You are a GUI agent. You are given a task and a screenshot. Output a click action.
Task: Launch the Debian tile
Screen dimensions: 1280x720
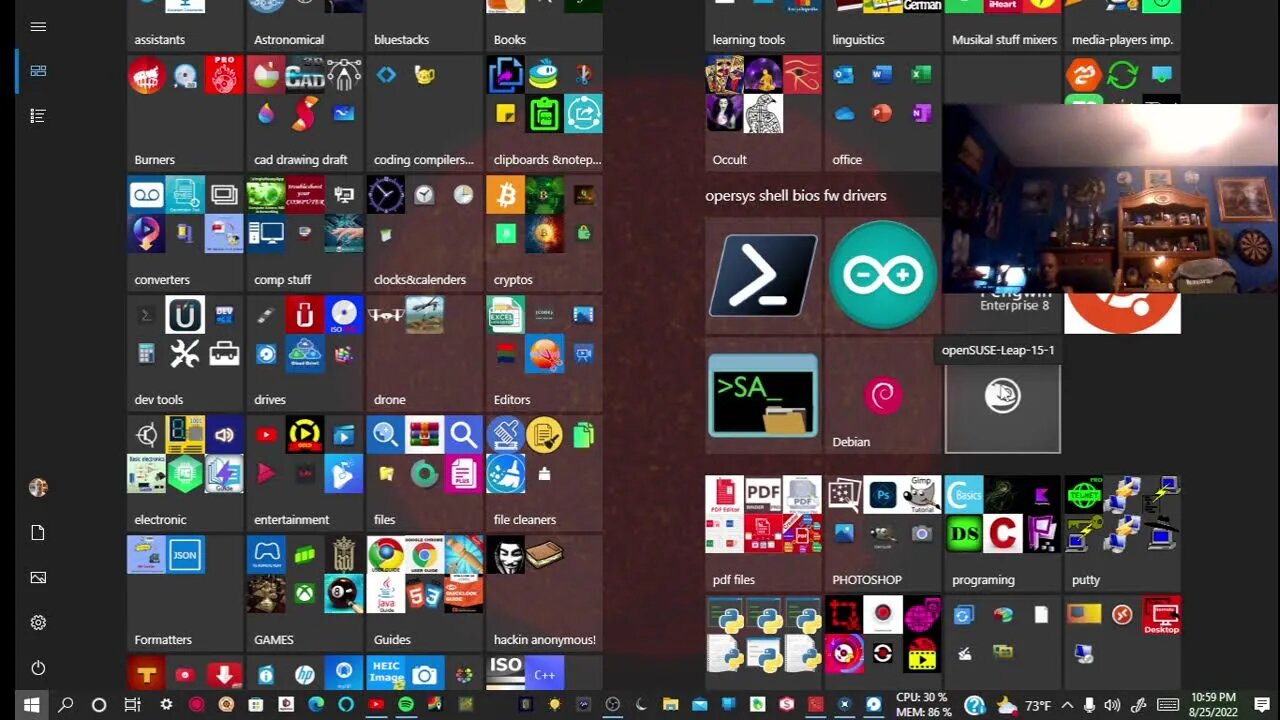[x=883, y=396]
